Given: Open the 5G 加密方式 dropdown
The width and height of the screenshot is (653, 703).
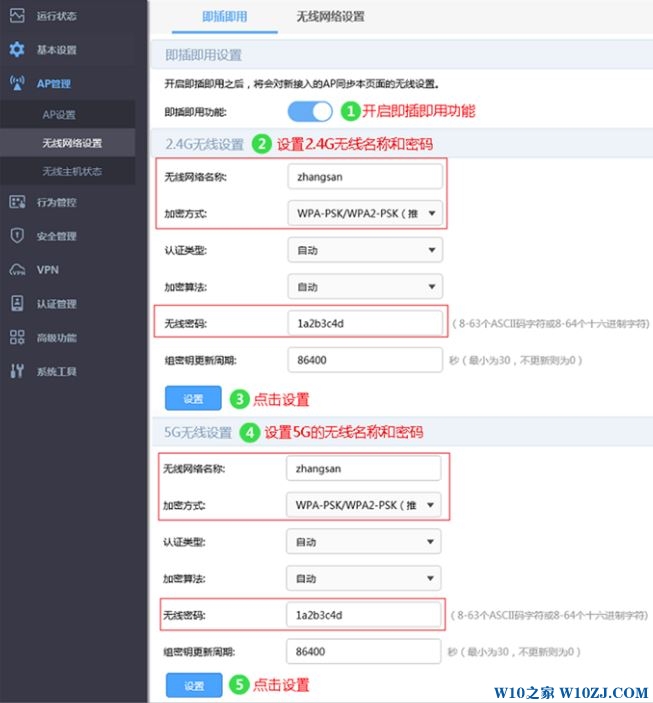Looking at the screenshot, I should [x=364, y=505].
